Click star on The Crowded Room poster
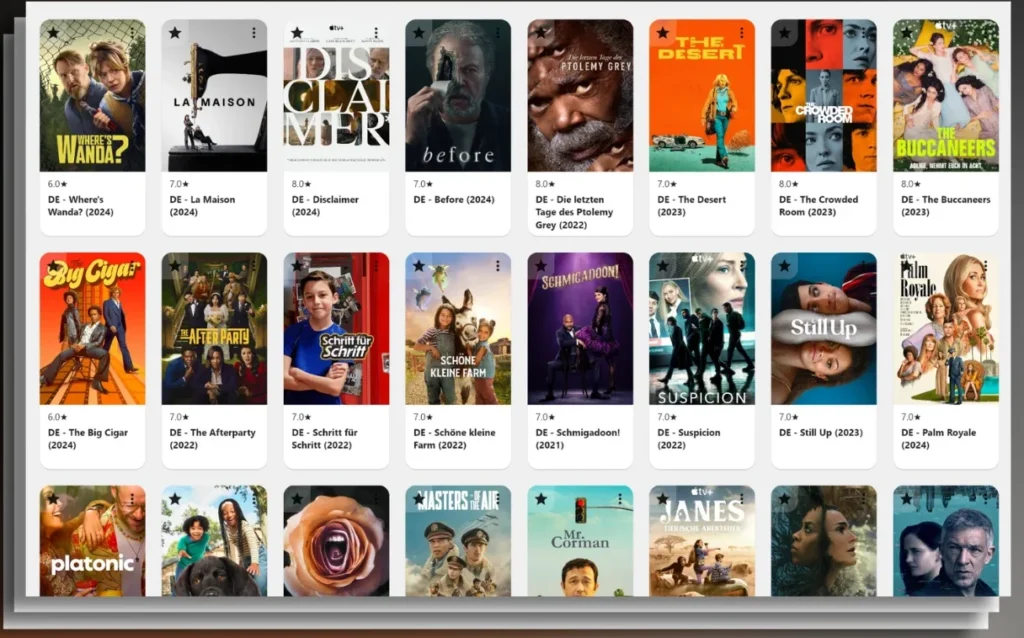Screen dimensions: 1024x638 pos(785,33)
